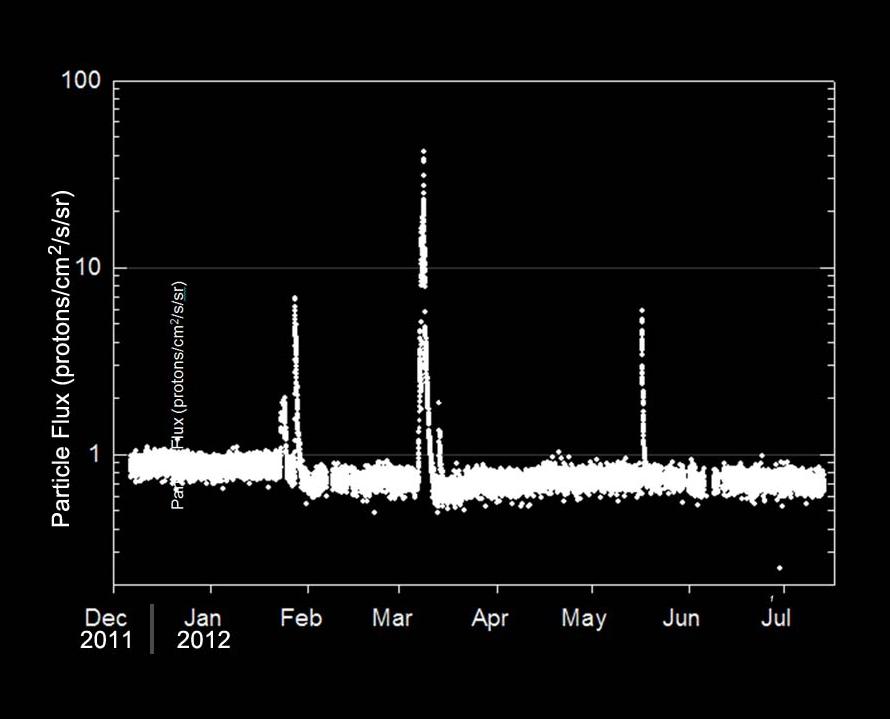Click the 2012 year label
Screen dimensions: 890x719
(205, 640)
